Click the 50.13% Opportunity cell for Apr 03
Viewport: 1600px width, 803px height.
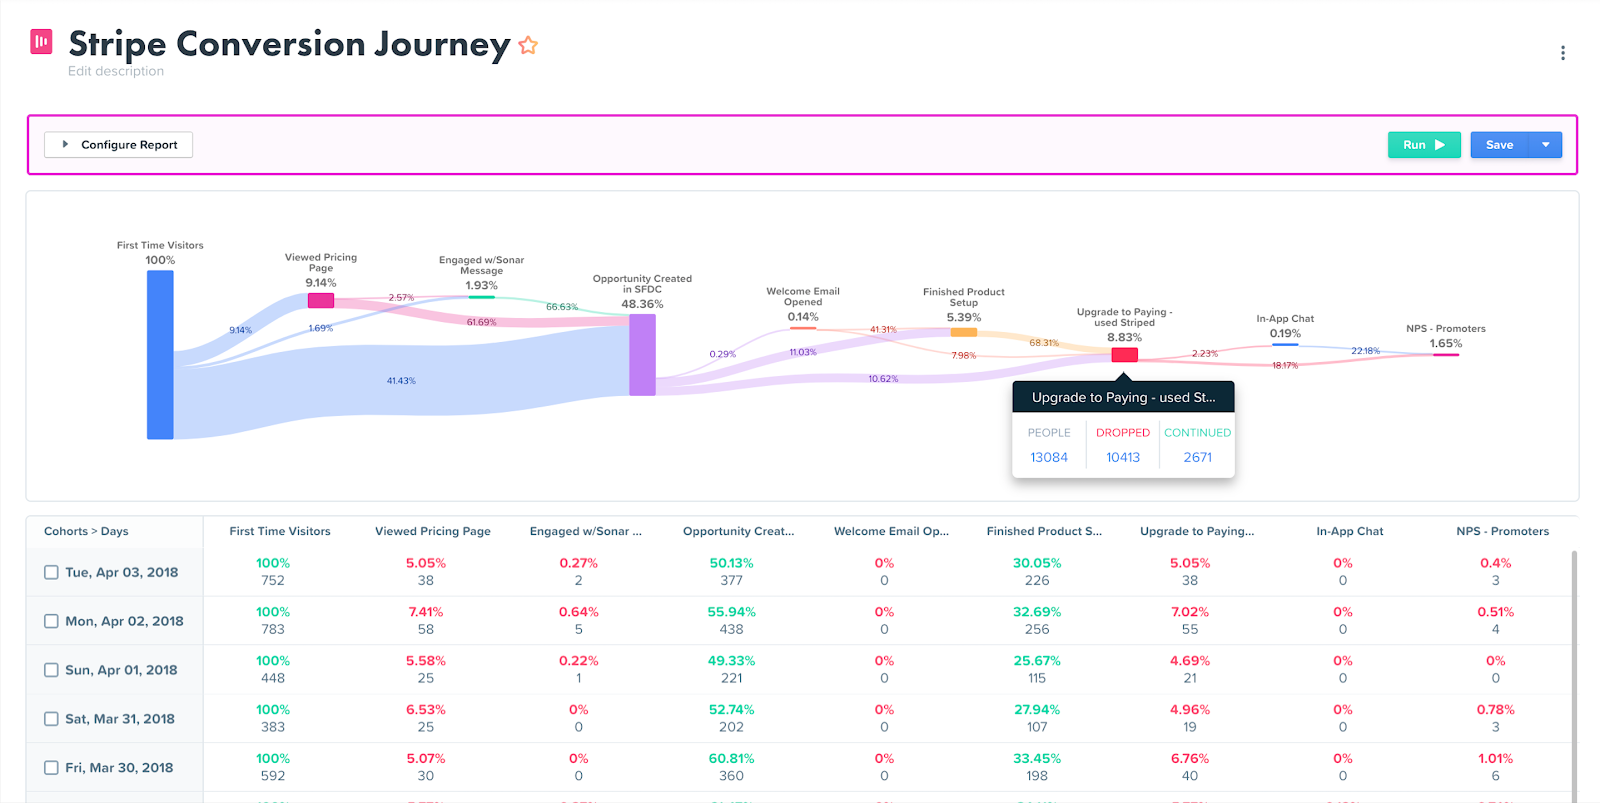pos(732,563)
